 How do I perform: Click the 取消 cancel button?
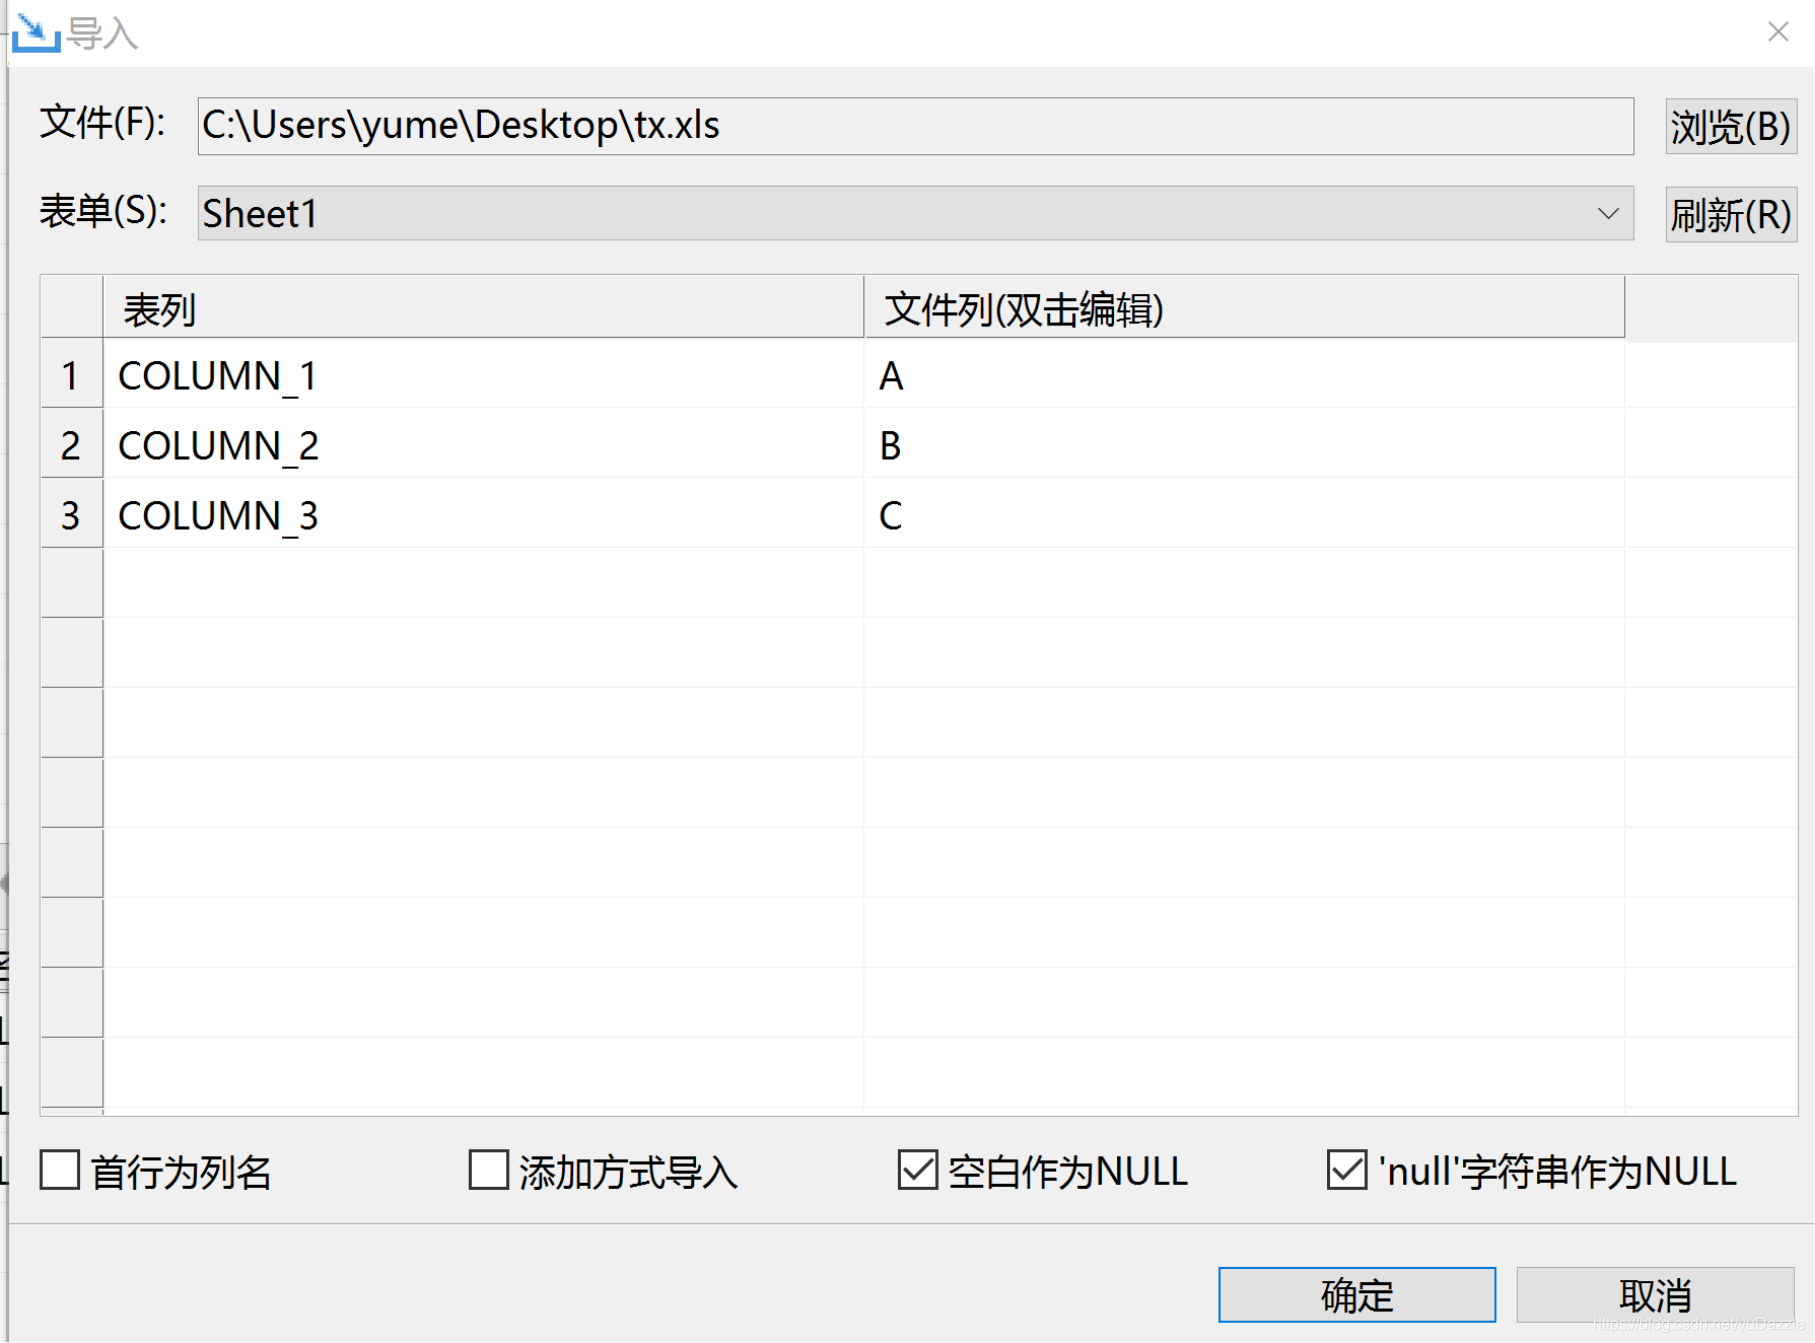1654,1296
